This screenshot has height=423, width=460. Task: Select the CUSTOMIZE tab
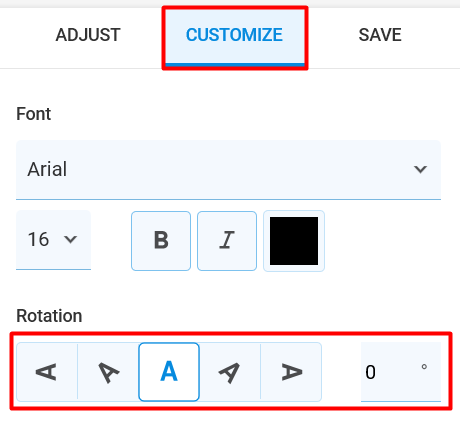pos(234,35)
